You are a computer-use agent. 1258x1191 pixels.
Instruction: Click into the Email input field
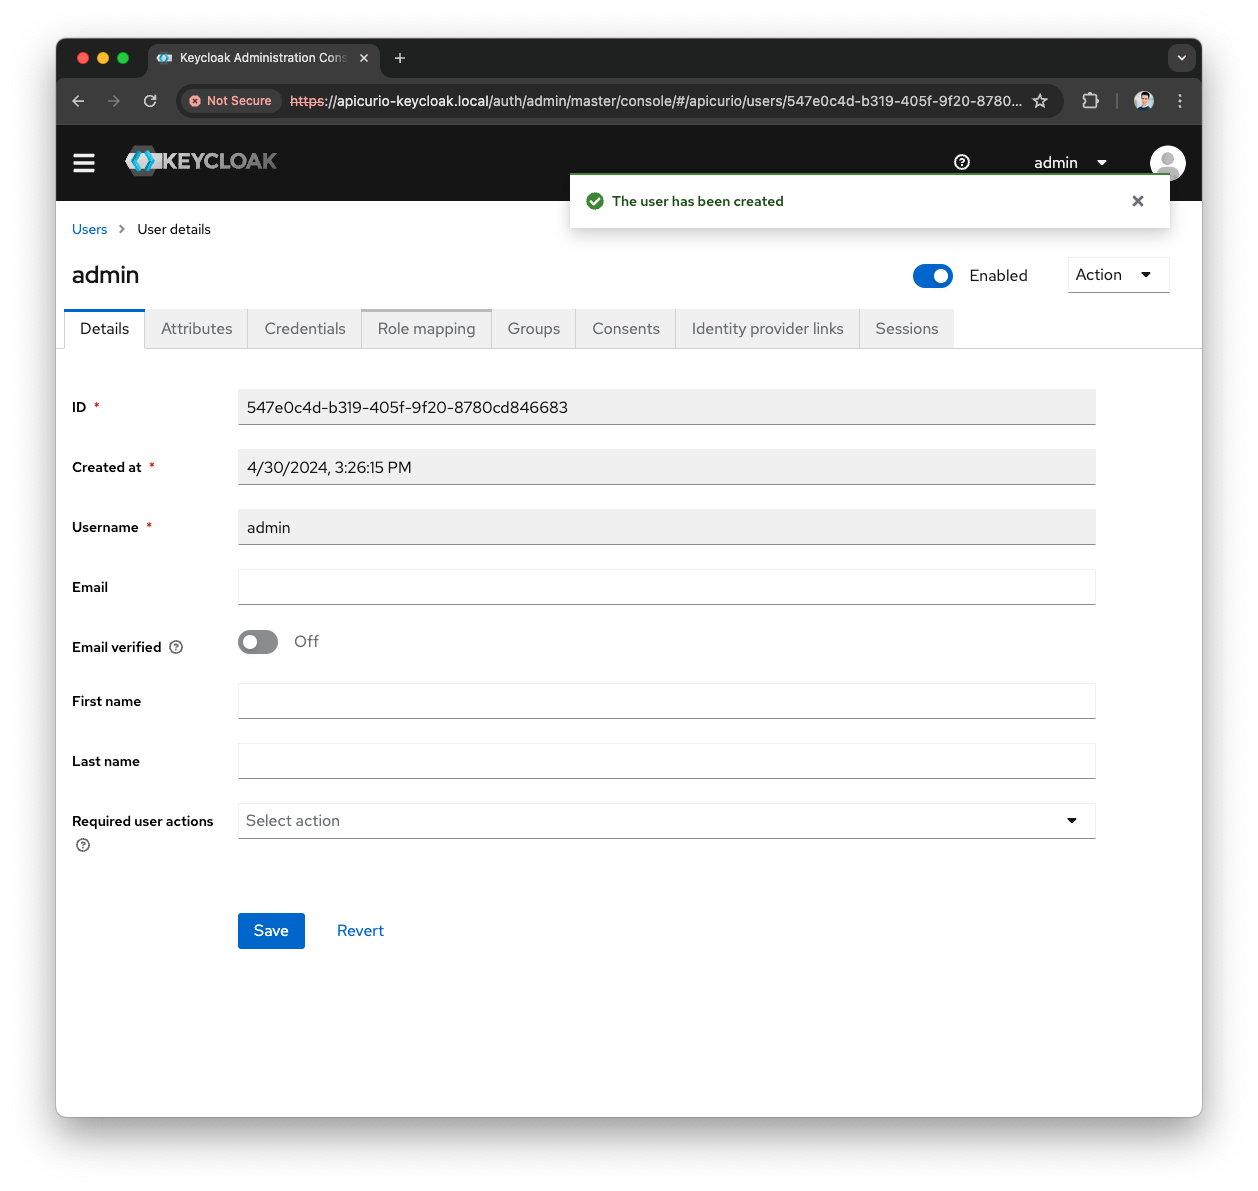(x=666, y=587)
